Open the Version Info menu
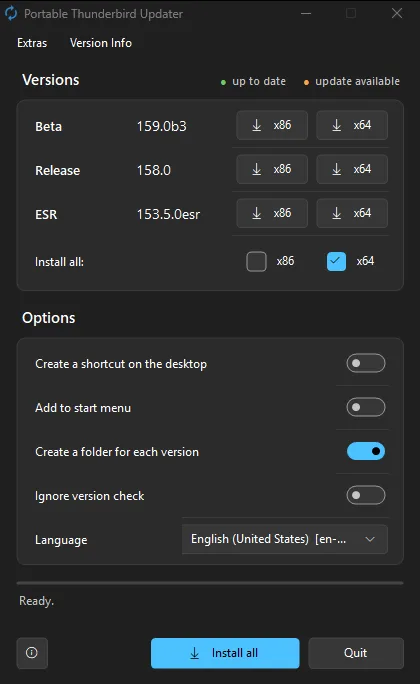 pyautogui.click(x=101, y=43)
